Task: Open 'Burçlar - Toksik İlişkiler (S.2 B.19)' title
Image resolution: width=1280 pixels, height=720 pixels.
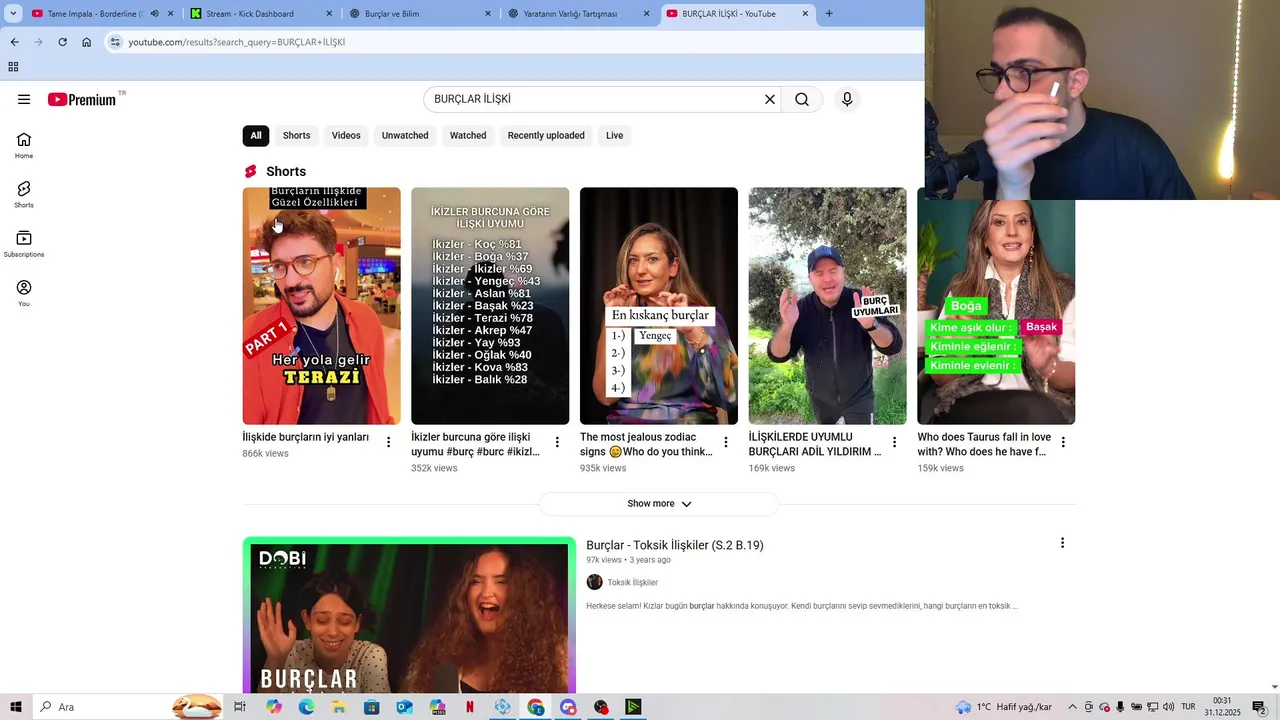Action: 675,545
